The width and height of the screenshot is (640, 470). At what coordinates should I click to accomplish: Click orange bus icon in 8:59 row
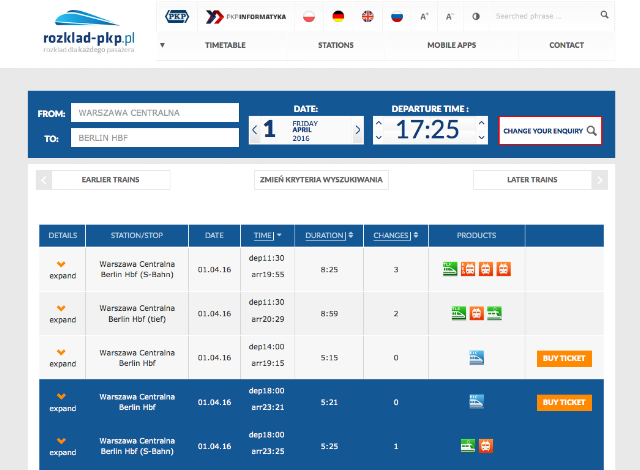(x=476, y=313)
